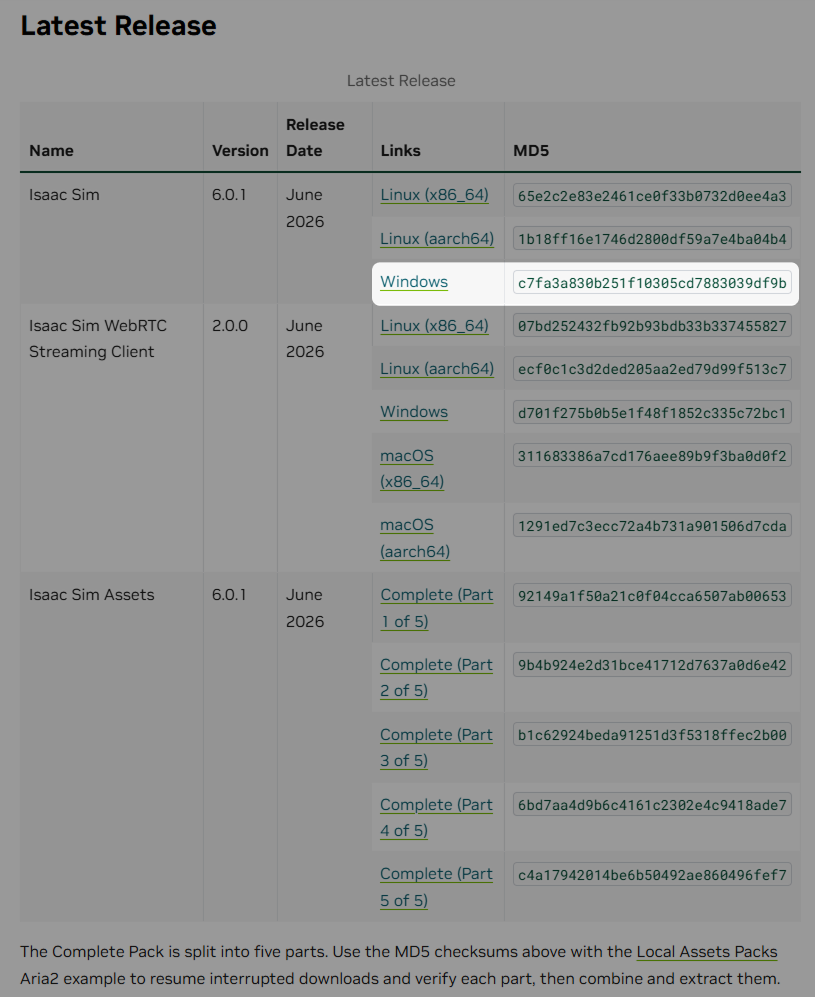Open WebRTC Streaming Client Linux (aarch64) link

pyautogui.click(x=437, y=369)
